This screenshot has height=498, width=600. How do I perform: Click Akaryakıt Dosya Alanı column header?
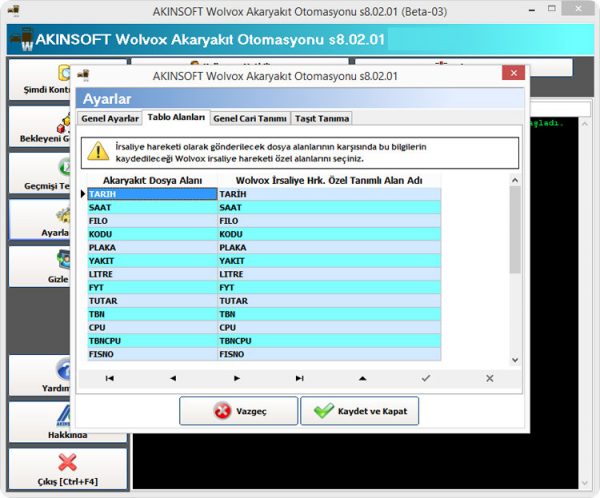point(152,180)
